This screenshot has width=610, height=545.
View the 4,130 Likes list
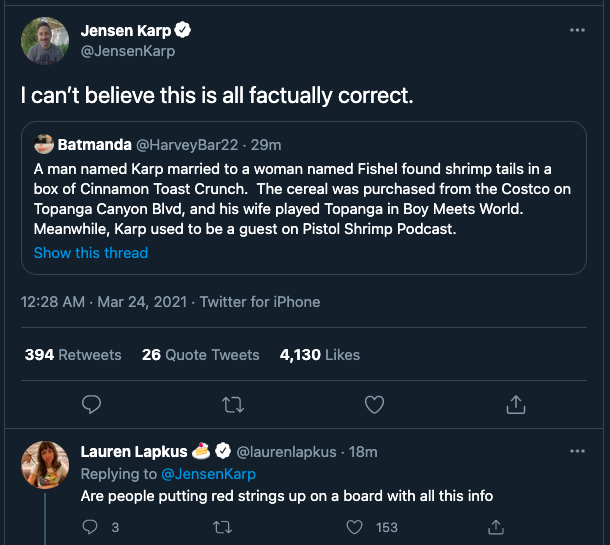tap(320, 355)
